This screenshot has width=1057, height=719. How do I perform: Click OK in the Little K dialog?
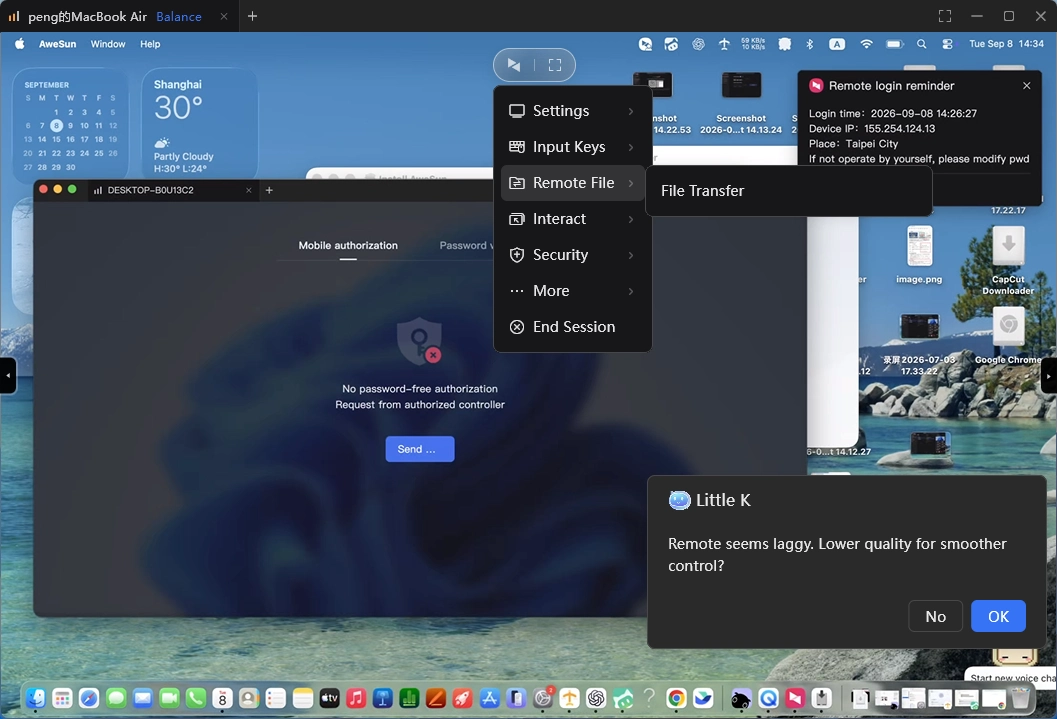pyautogui.click(x=998, y=616)
